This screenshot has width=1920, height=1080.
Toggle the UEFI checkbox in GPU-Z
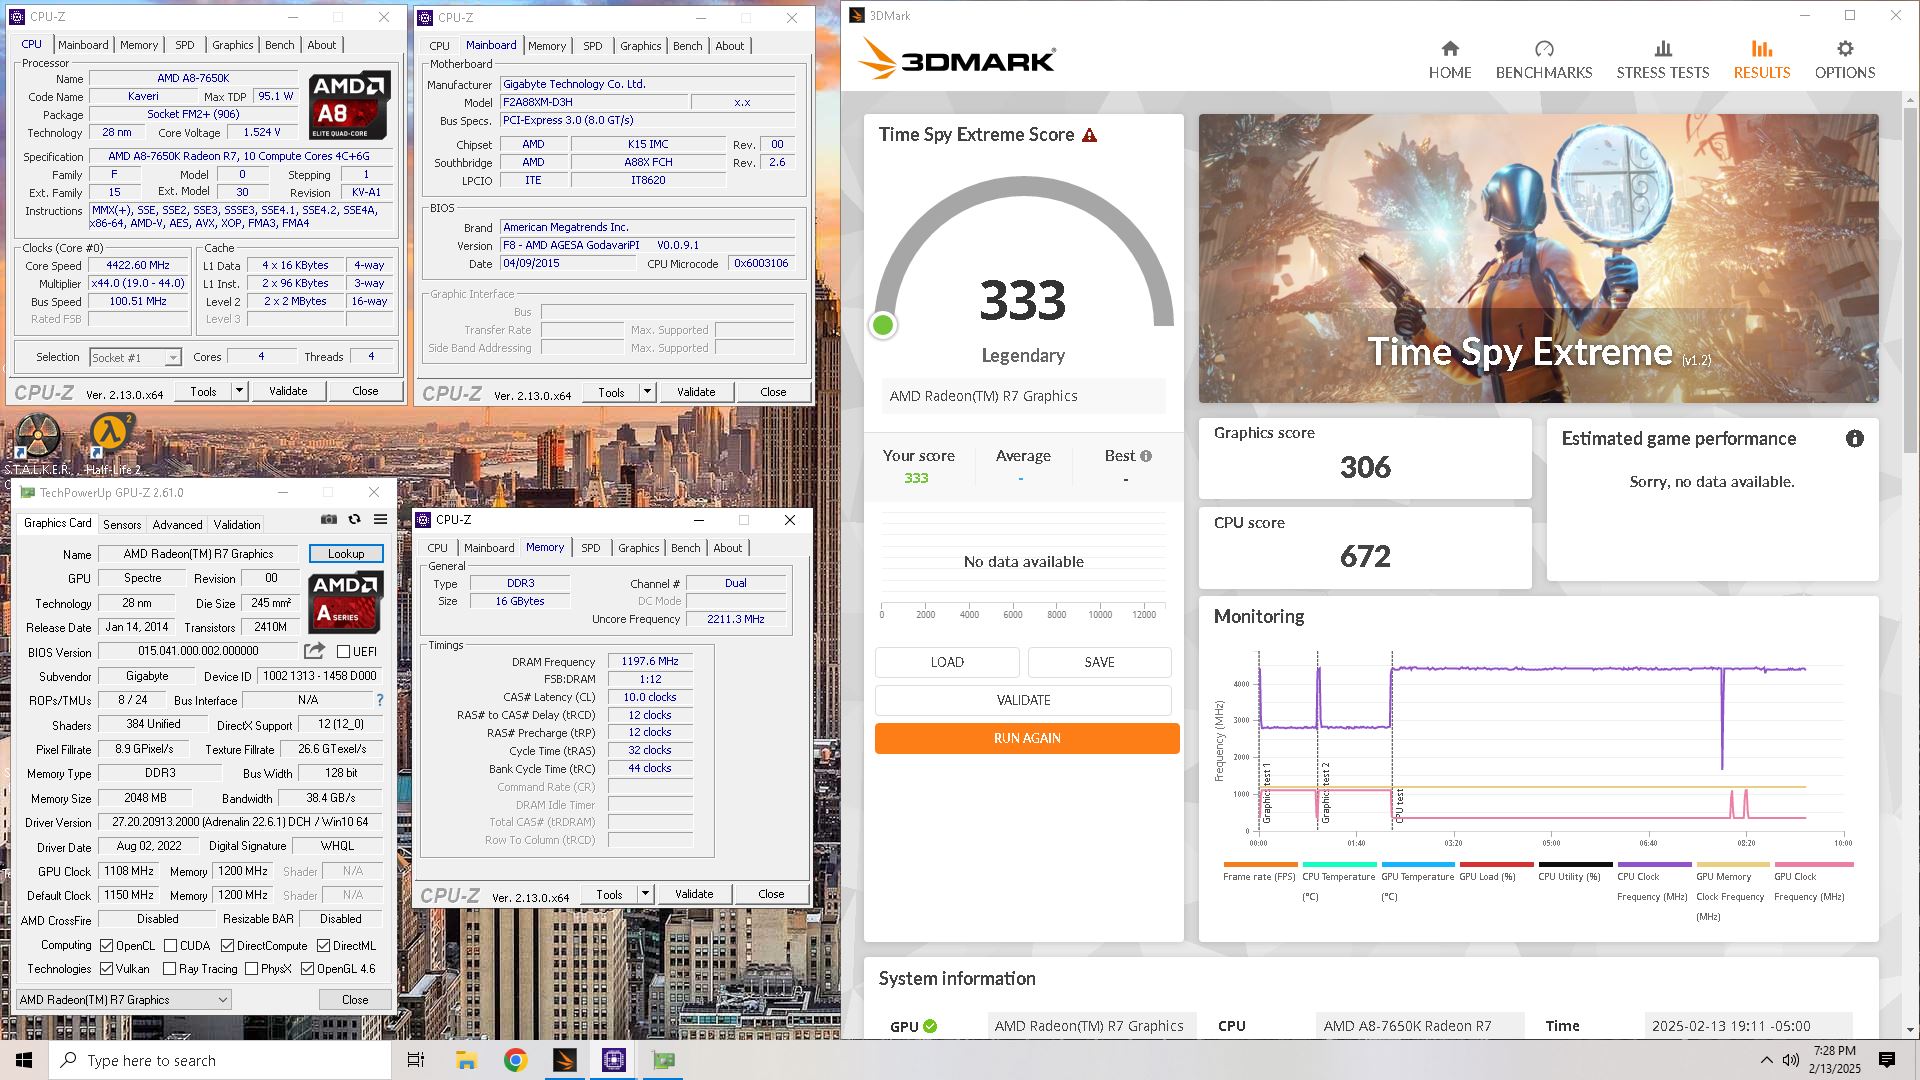coord(343,652)
